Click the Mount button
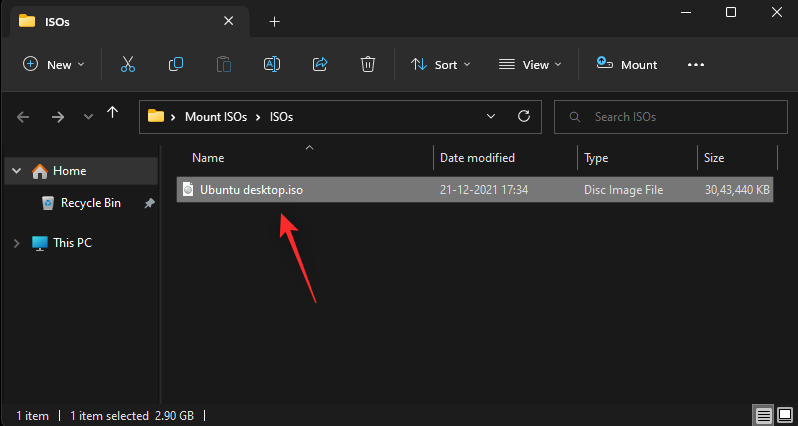 point(627,64)
